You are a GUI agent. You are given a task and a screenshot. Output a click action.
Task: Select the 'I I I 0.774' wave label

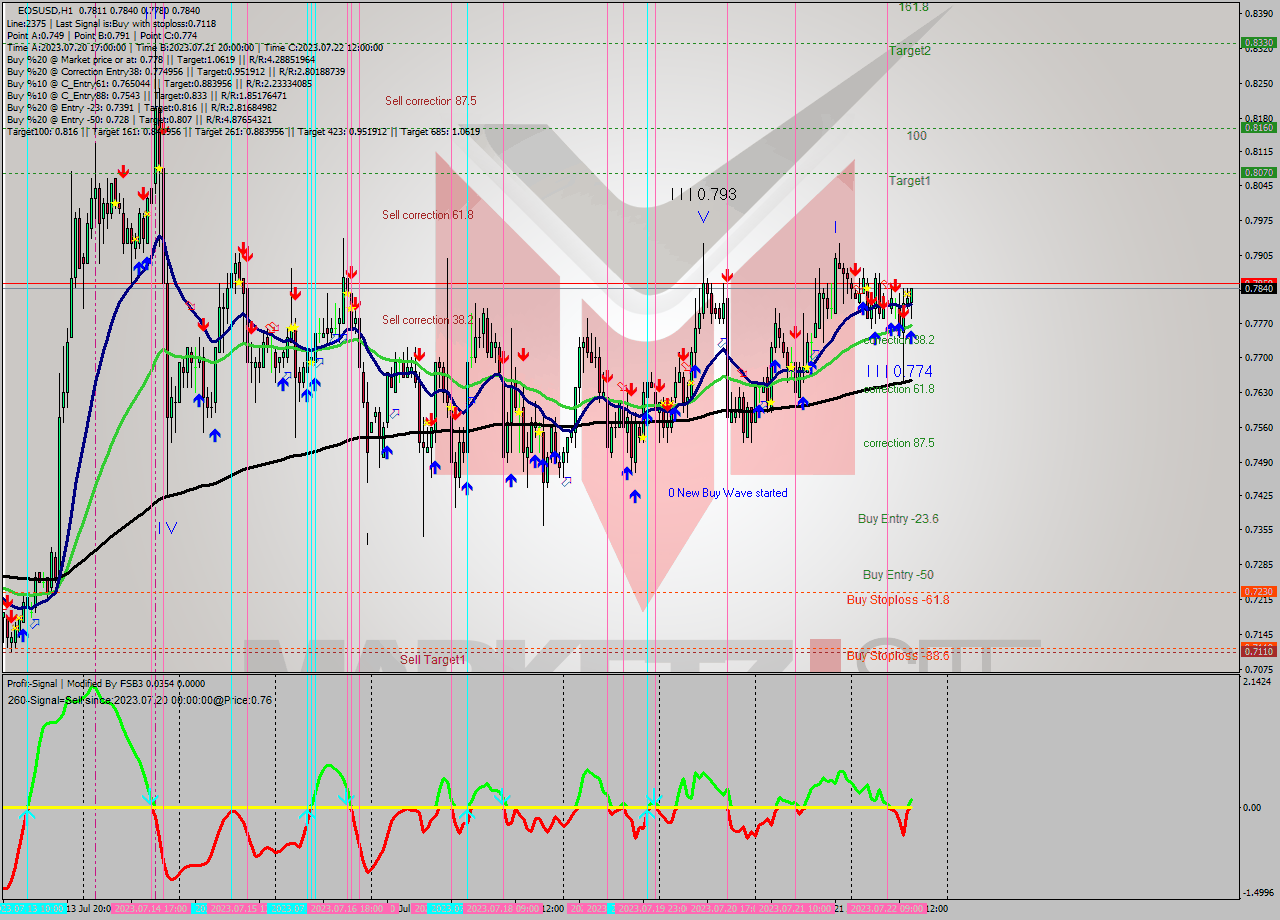click(x=899, y=371)
